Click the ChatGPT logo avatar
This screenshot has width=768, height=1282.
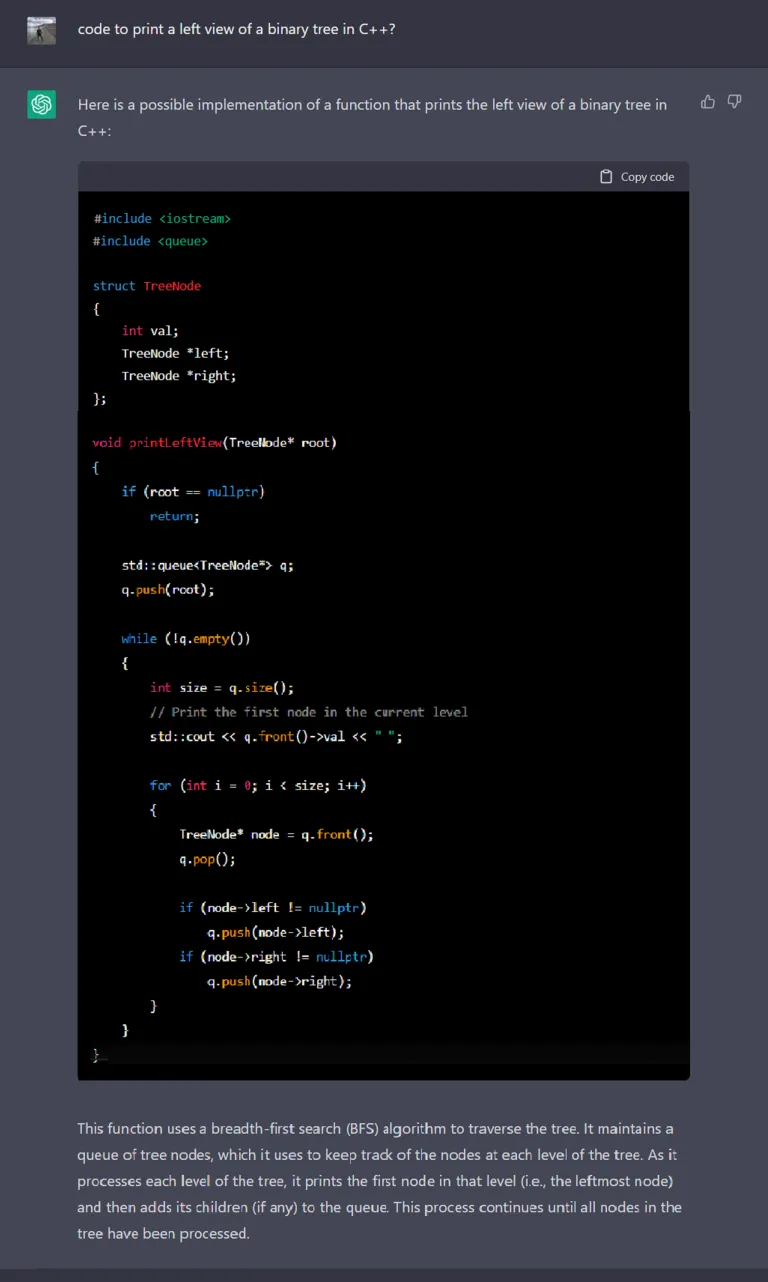tap(41, 104)
